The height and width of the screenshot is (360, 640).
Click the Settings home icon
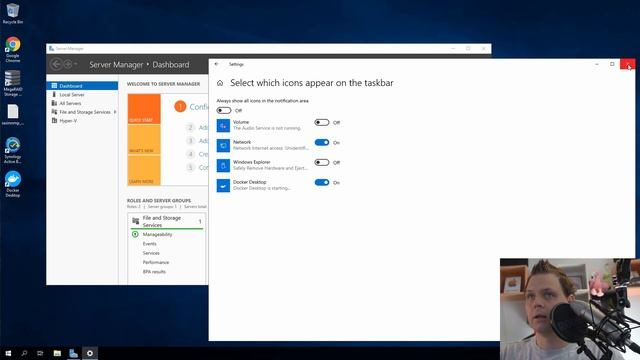point(220,83)
